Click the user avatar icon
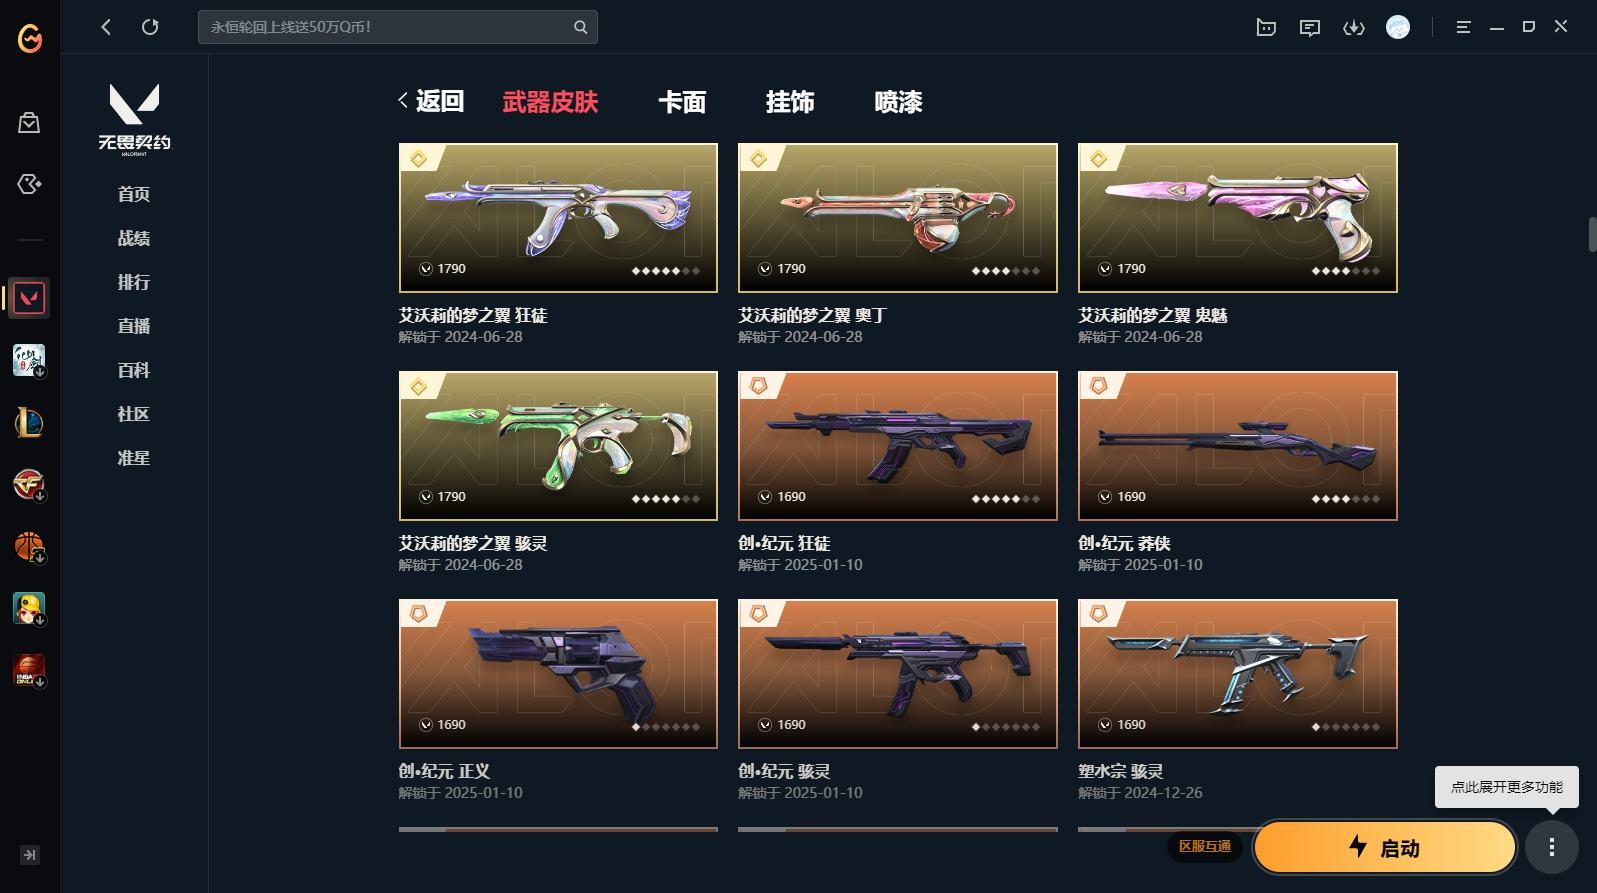The height and width of the screenshot is (893, 1597). tap(1398, 27)
